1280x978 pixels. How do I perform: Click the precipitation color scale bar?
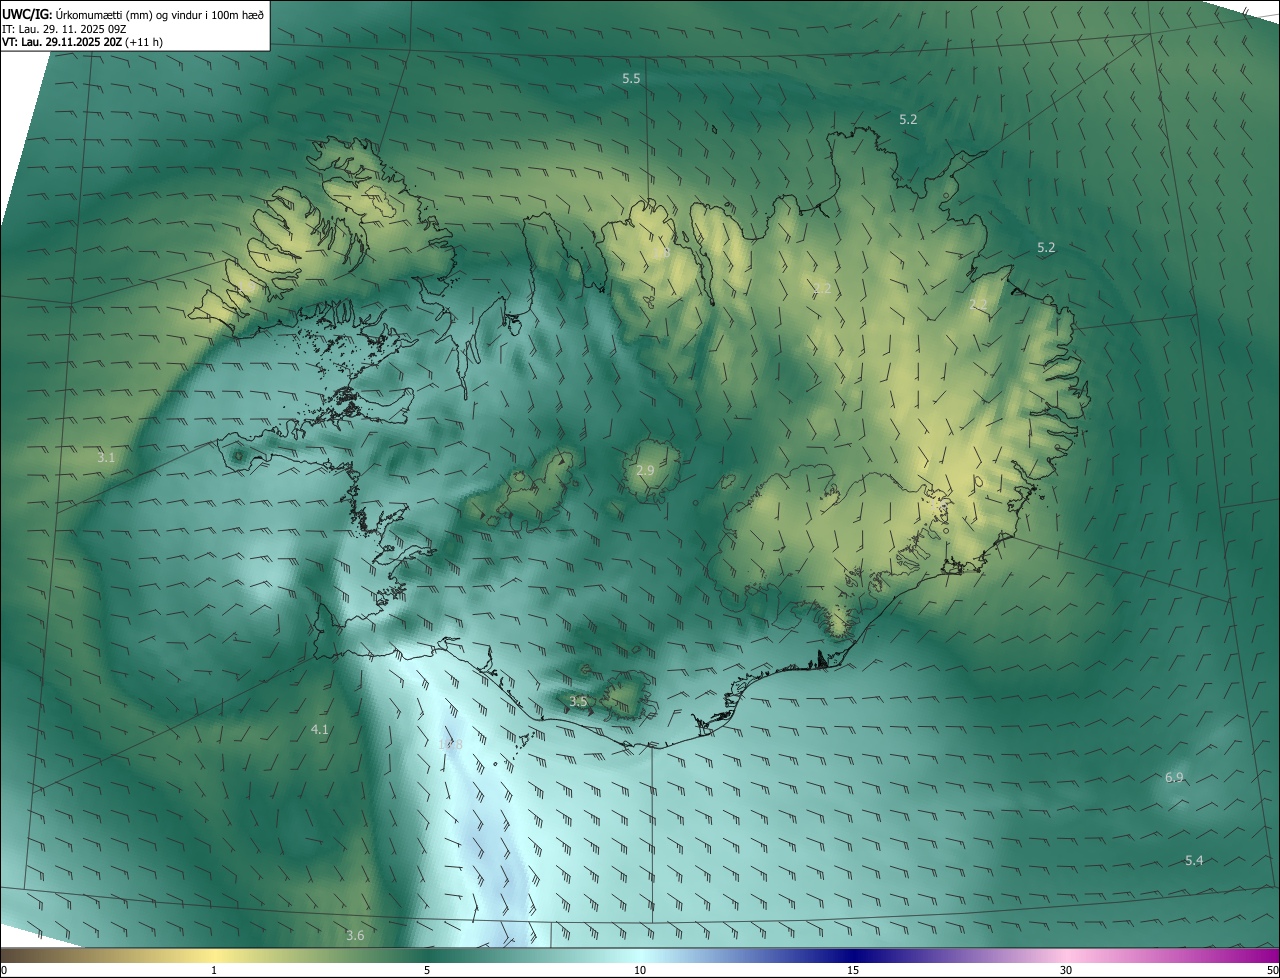(640, 955)
